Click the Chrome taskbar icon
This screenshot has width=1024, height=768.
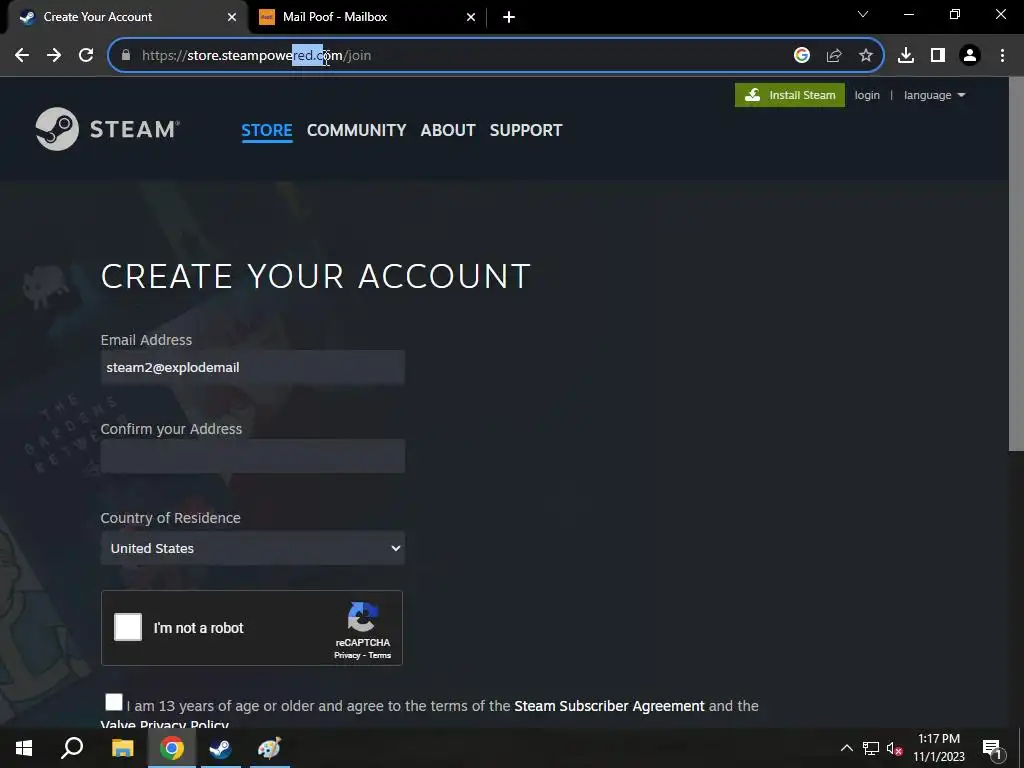pos(172,748)
